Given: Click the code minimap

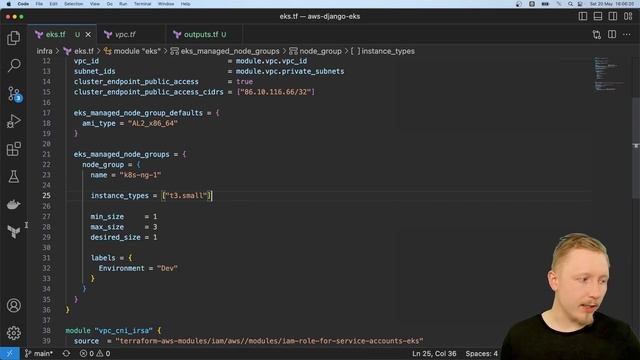Looking at the screenshot, I should point(608,74).
